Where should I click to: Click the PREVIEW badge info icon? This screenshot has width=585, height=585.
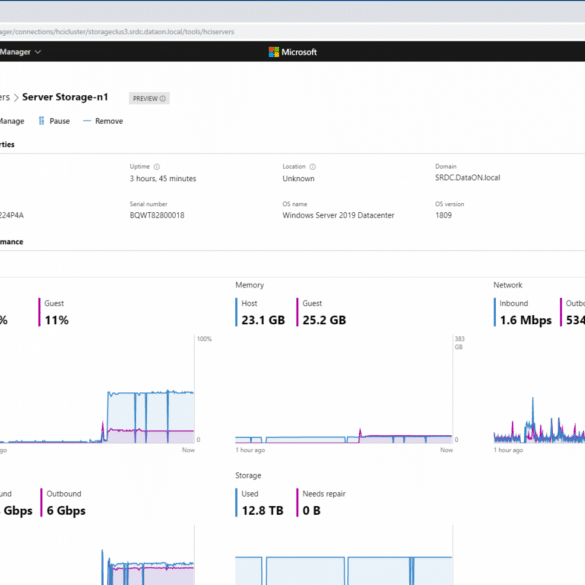(x=163, y=98)
